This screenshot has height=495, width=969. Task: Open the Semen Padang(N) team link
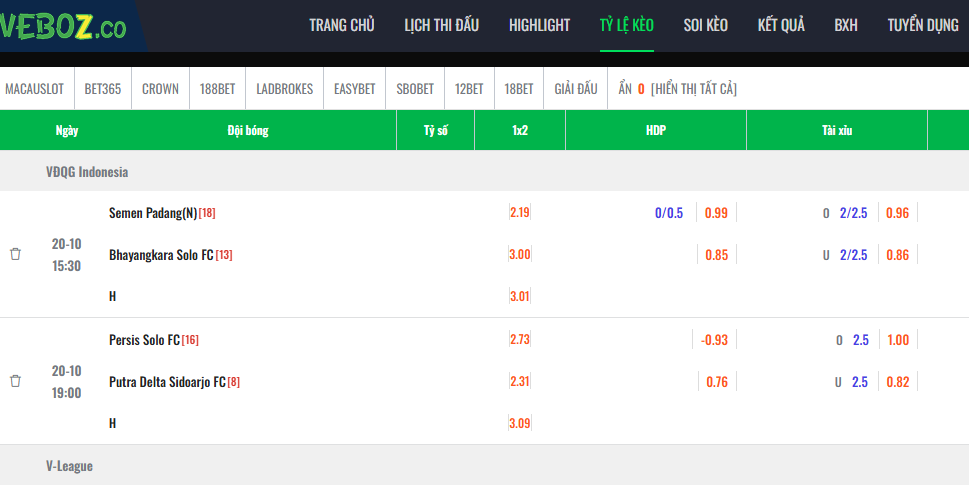coord(153,213)
